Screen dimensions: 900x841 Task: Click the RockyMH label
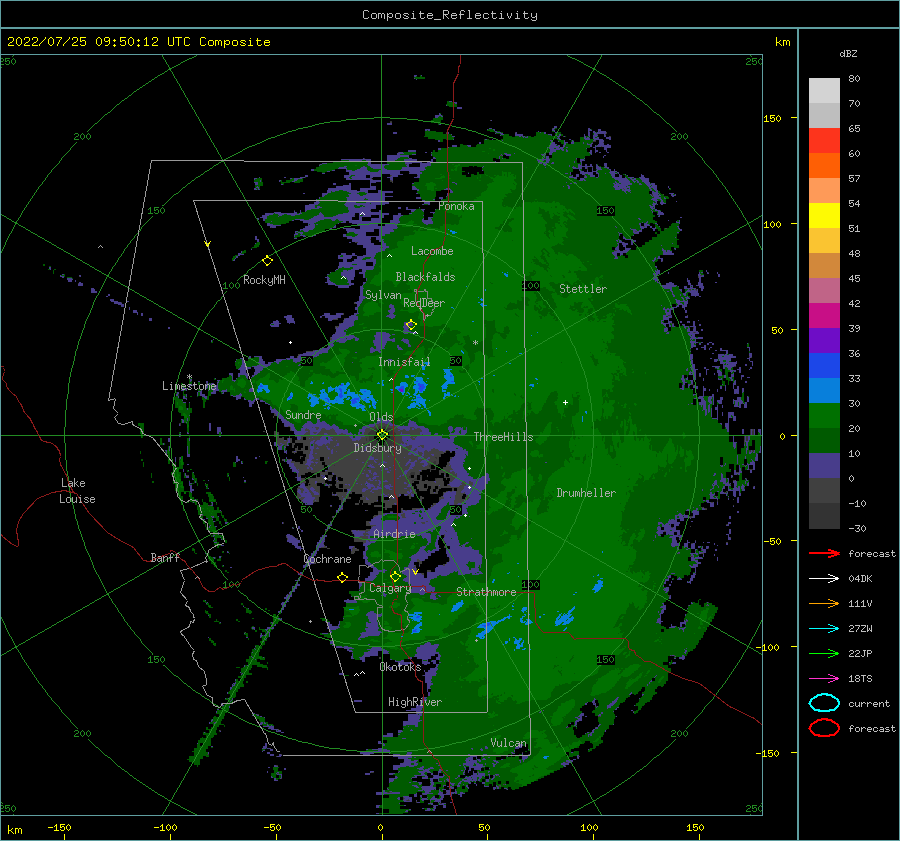(x=264, y=280)
